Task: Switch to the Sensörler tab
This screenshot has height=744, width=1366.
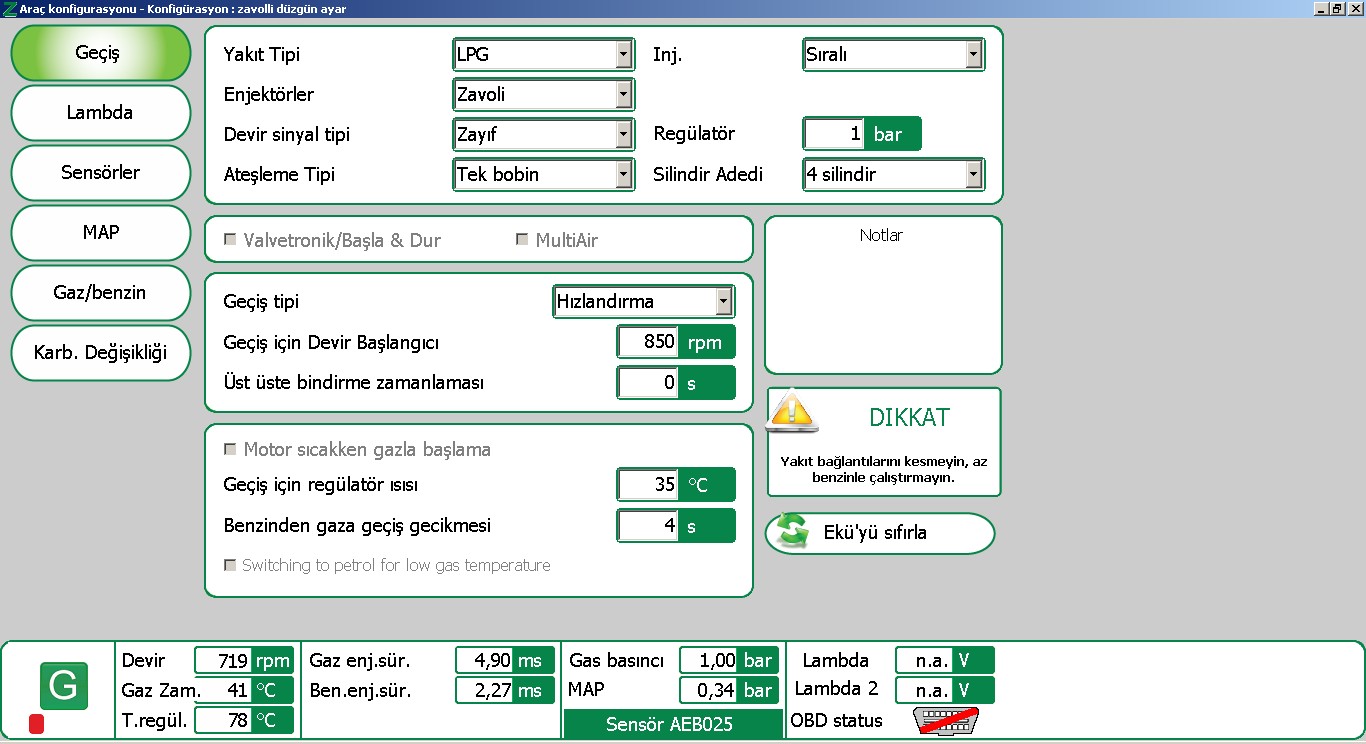Action: click(100, 172)
